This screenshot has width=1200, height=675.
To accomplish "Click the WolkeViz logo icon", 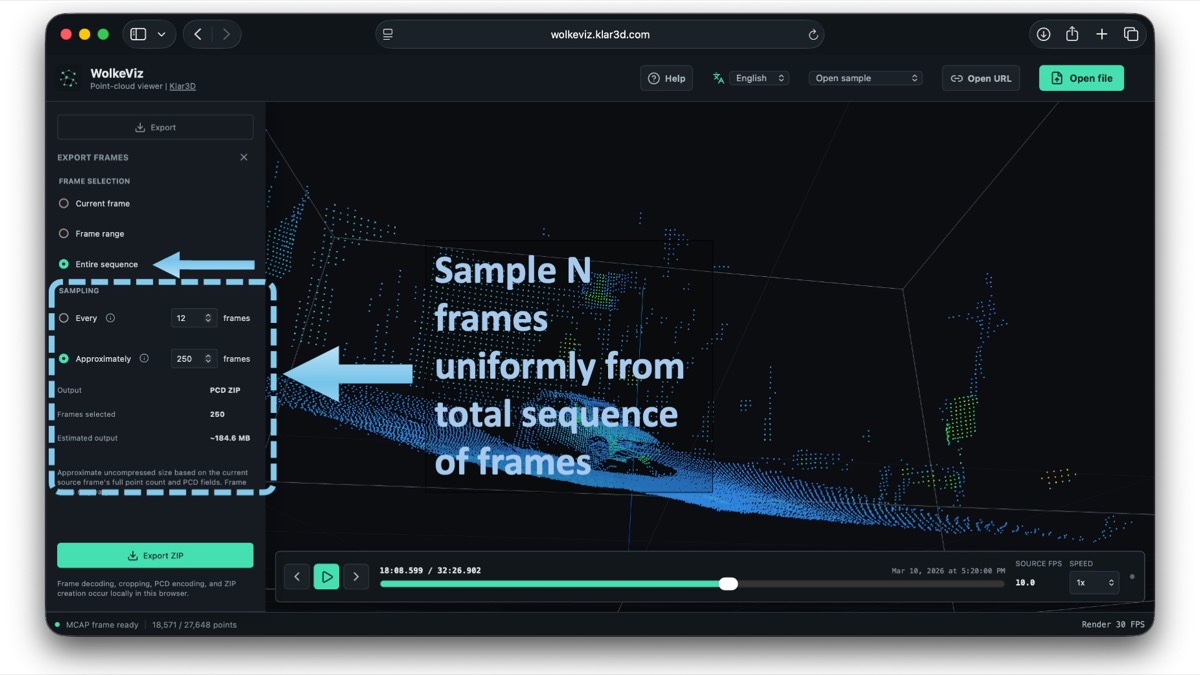I will (x=68, y=78).
